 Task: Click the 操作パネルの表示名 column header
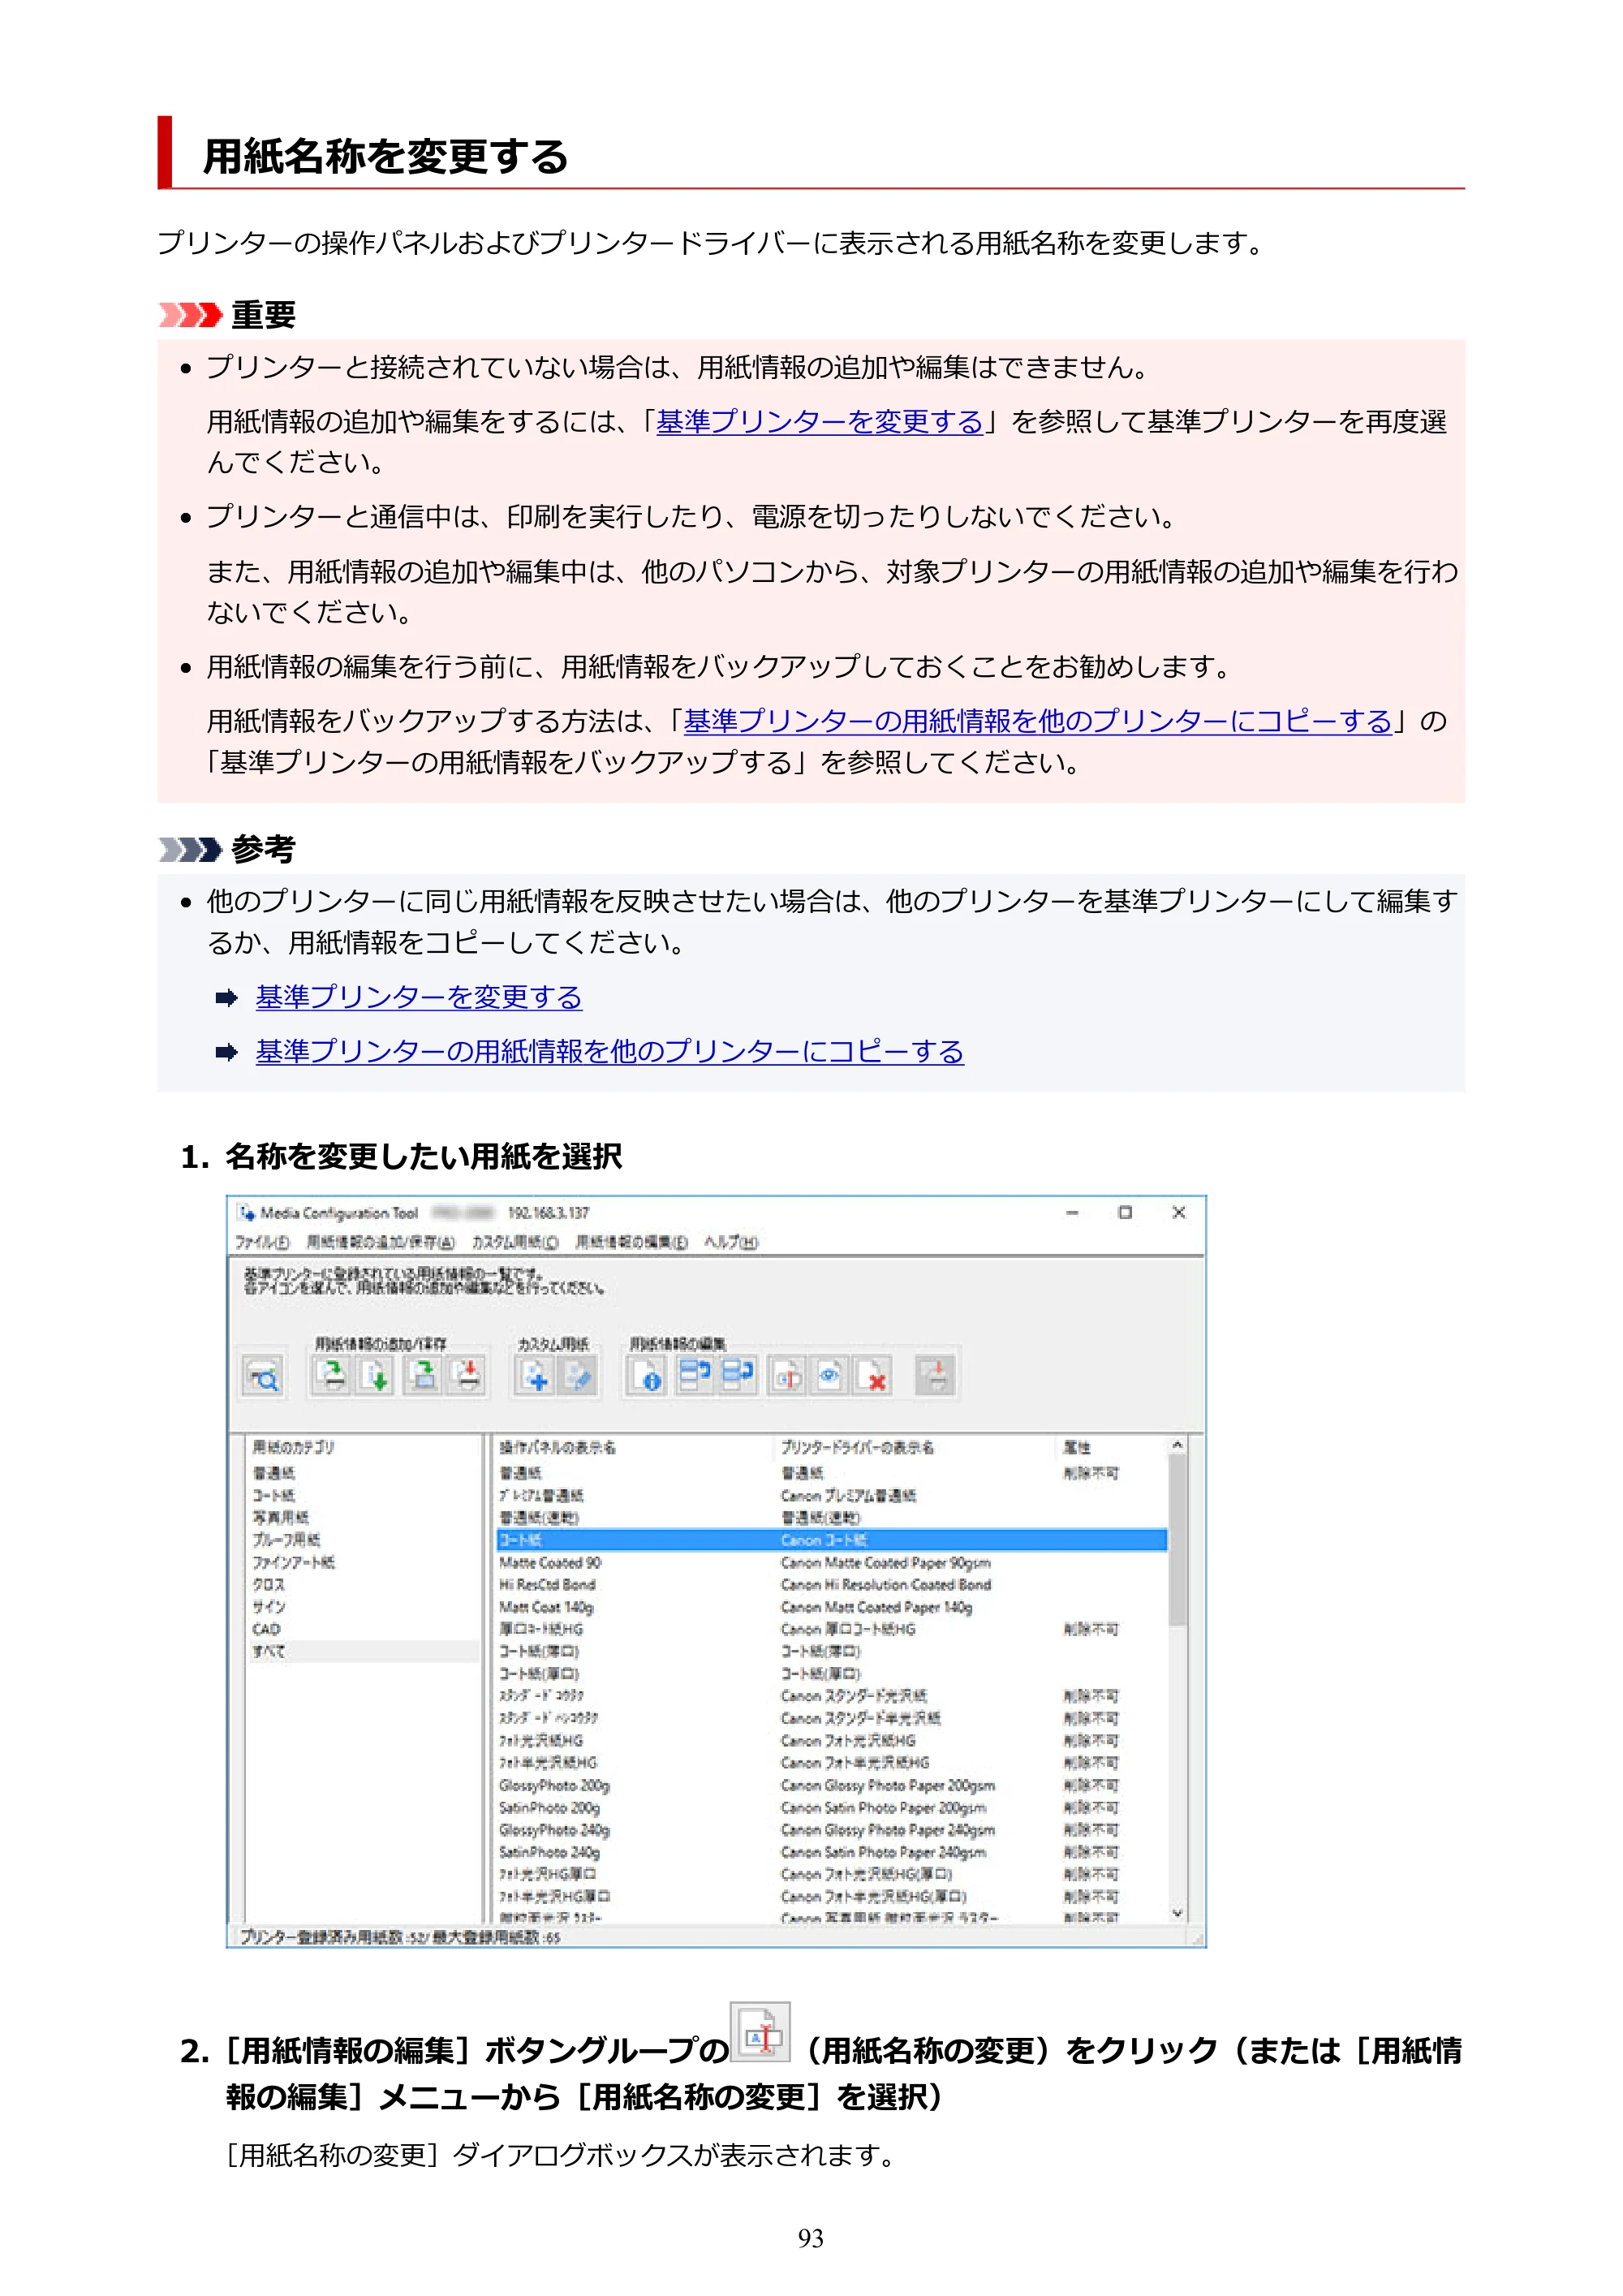(x=558, y=1447)
